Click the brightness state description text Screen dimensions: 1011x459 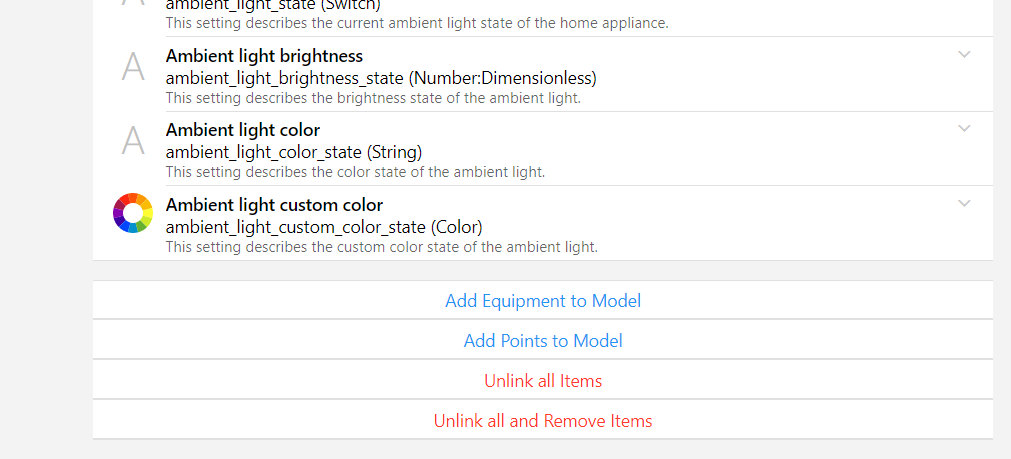click(x=373, y=98)
